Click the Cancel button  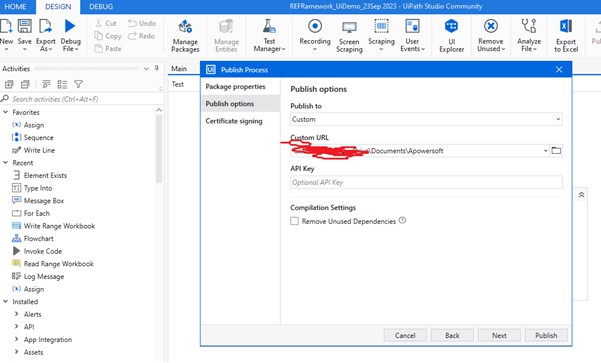point(405,335)
